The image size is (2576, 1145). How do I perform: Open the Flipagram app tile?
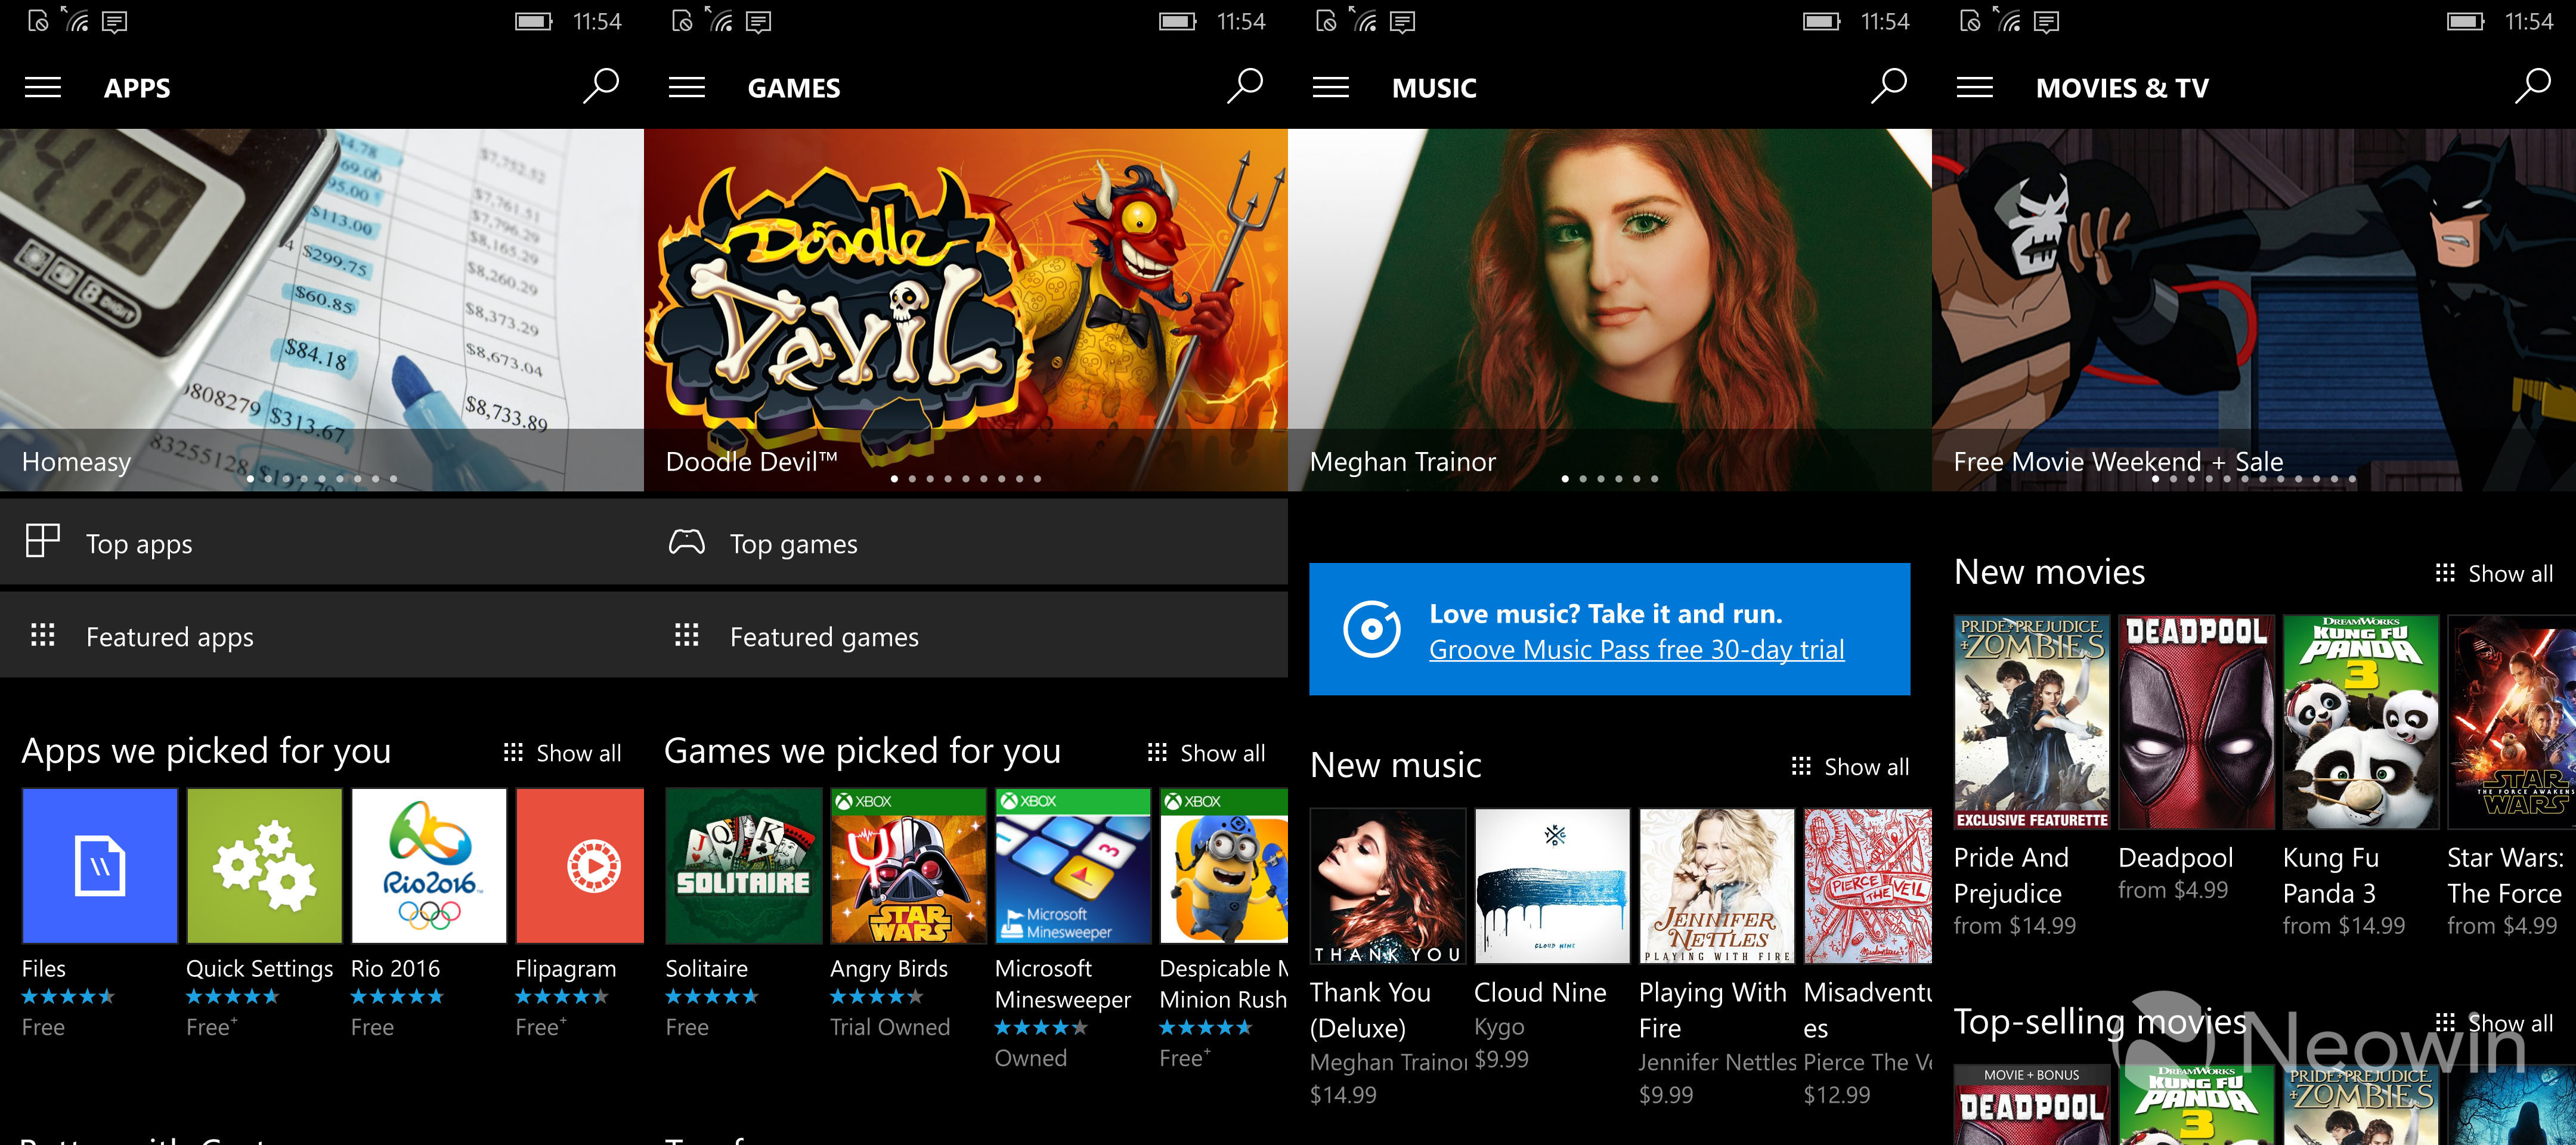click(580, 866)
